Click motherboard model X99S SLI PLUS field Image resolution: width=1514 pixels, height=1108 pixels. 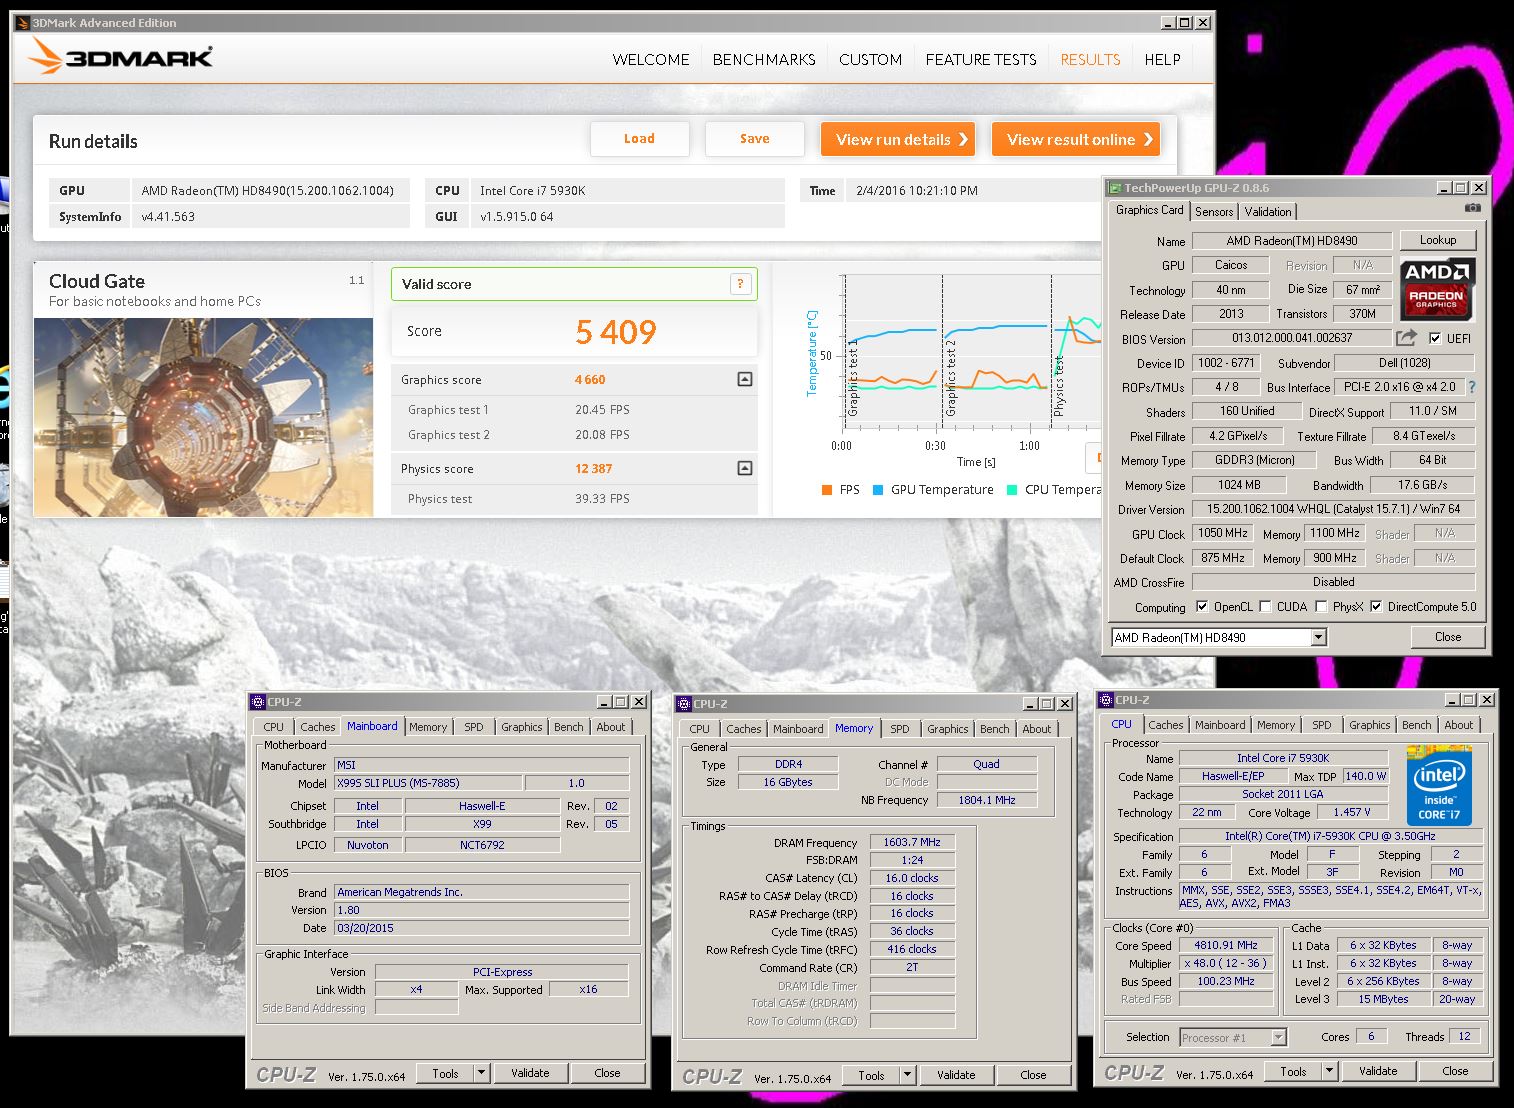[428, 783]
